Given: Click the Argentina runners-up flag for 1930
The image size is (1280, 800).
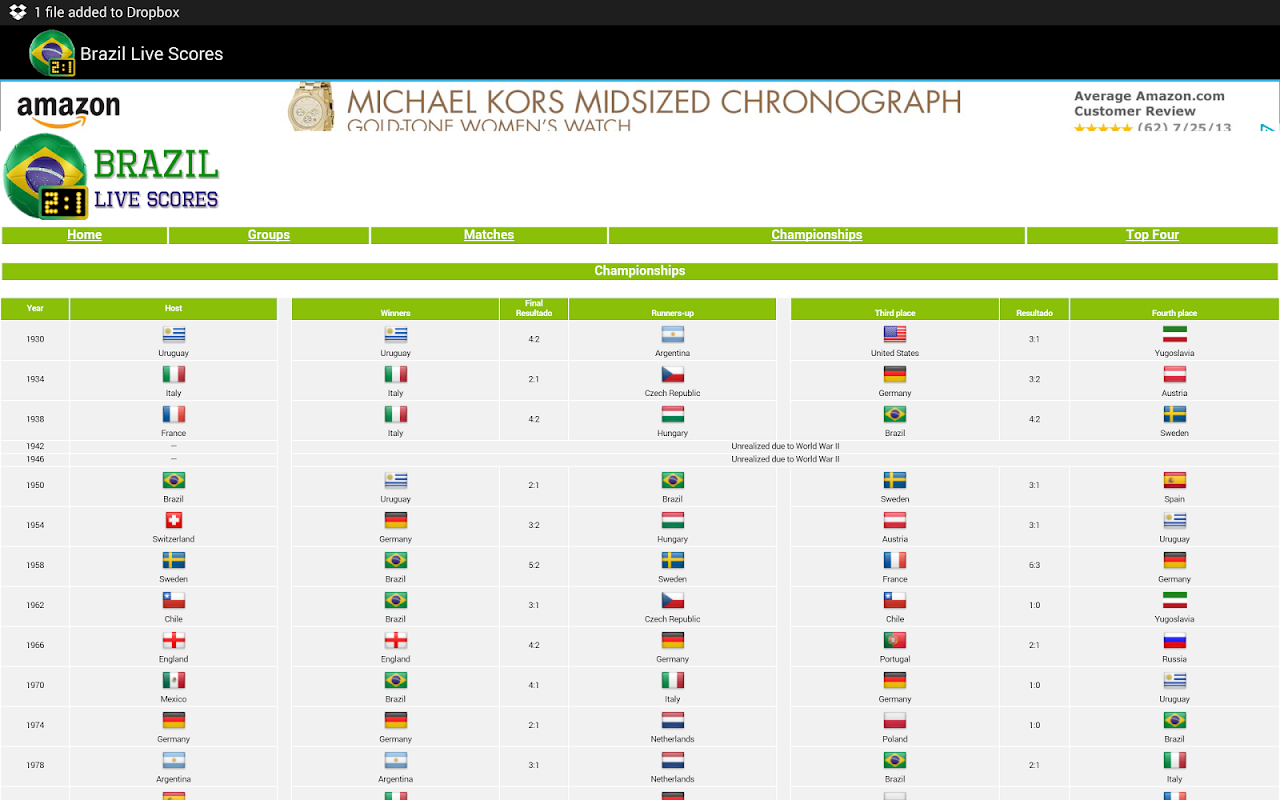Looking at the screenshot, I should click(672, 335).
